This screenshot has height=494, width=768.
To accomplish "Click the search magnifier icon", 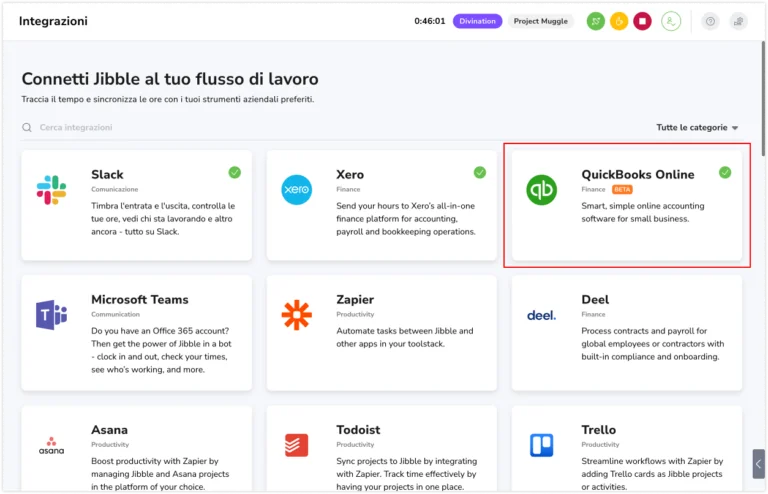I will pos(27,128).
